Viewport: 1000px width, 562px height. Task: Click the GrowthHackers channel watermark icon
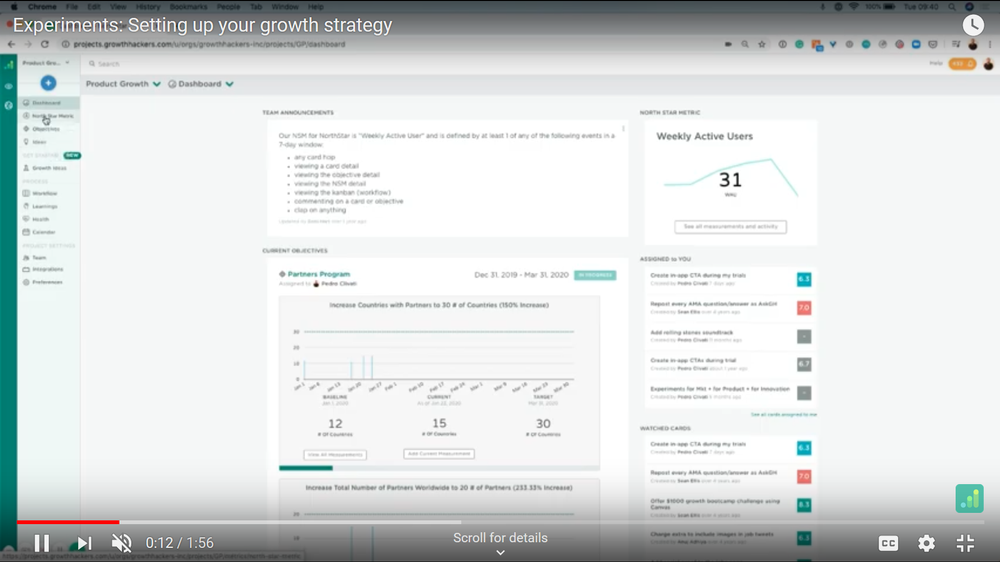[x=969, y=498]
